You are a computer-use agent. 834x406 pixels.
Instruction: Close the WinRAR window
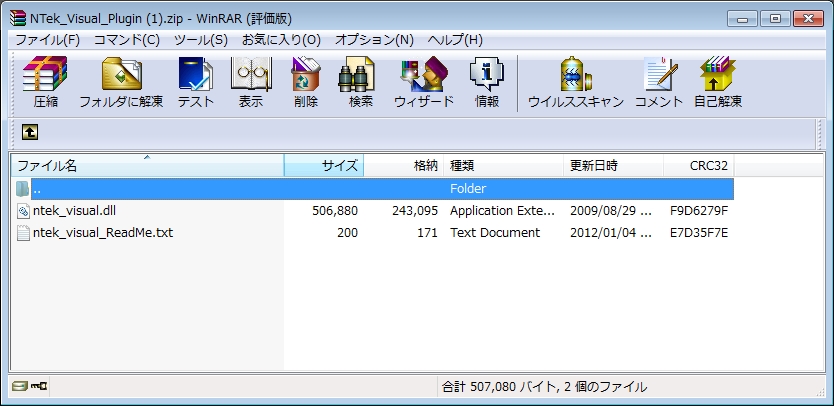(x=808, y=19)
